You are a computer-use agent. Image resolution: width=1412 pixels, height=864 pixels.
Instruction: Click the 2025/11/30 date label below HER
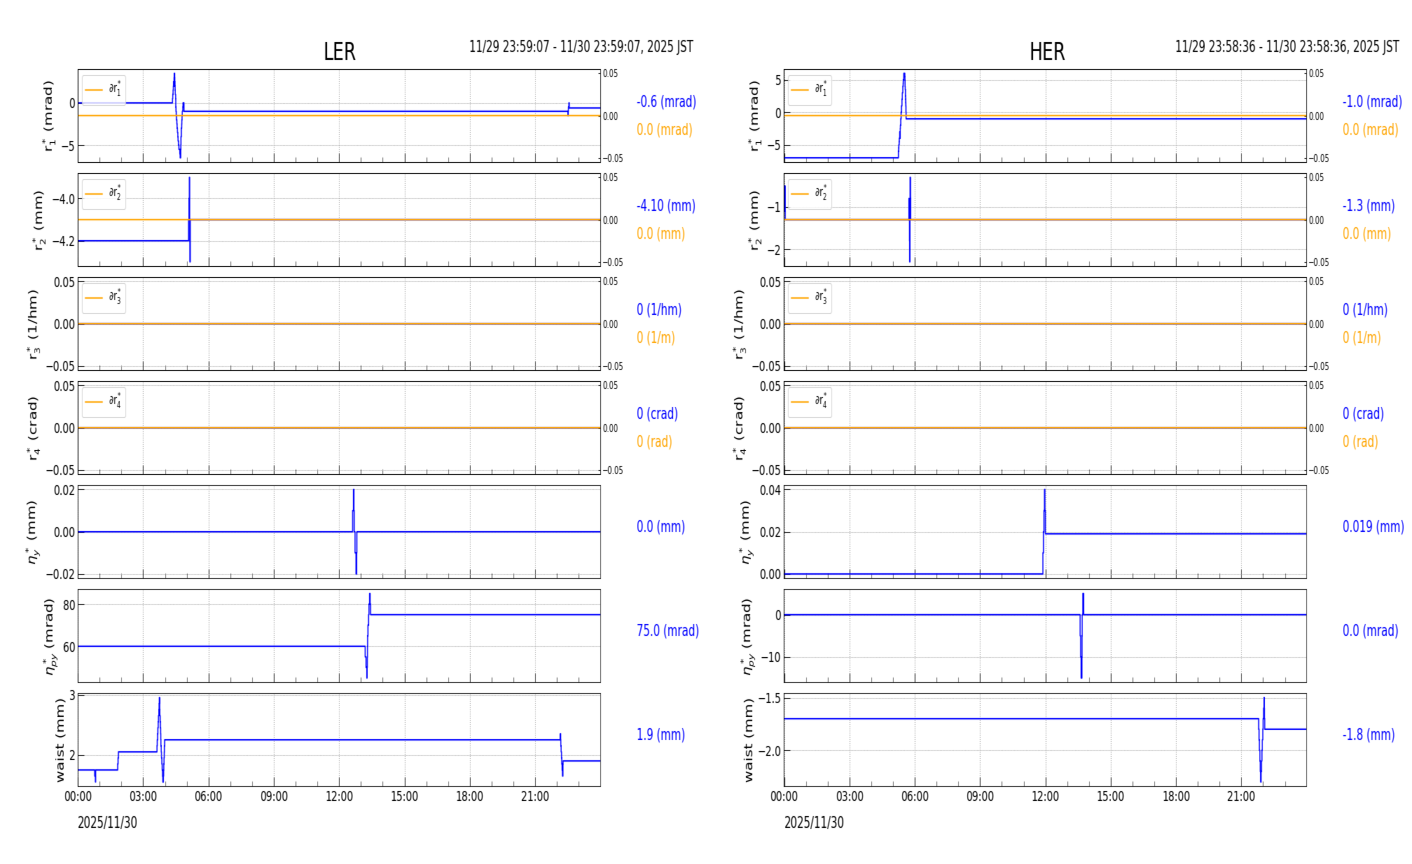814,823
